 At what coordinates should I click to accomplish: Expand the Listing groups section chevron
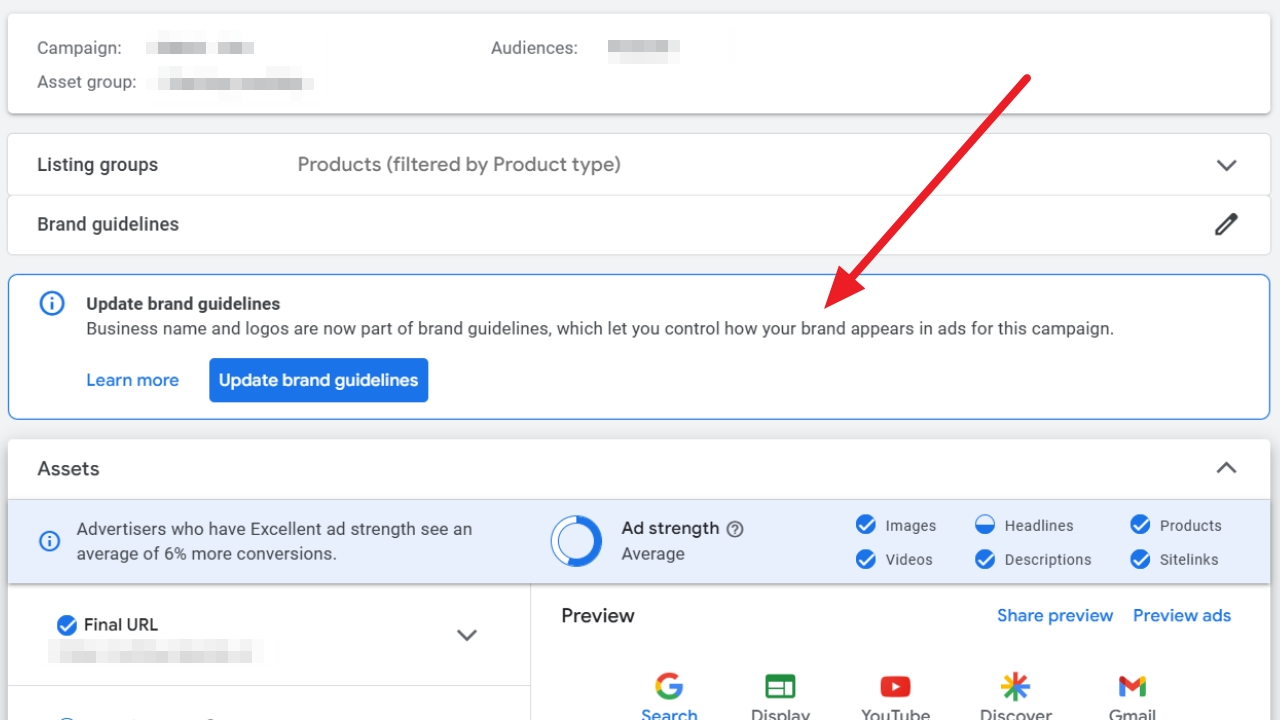(x=1226, y=165)
